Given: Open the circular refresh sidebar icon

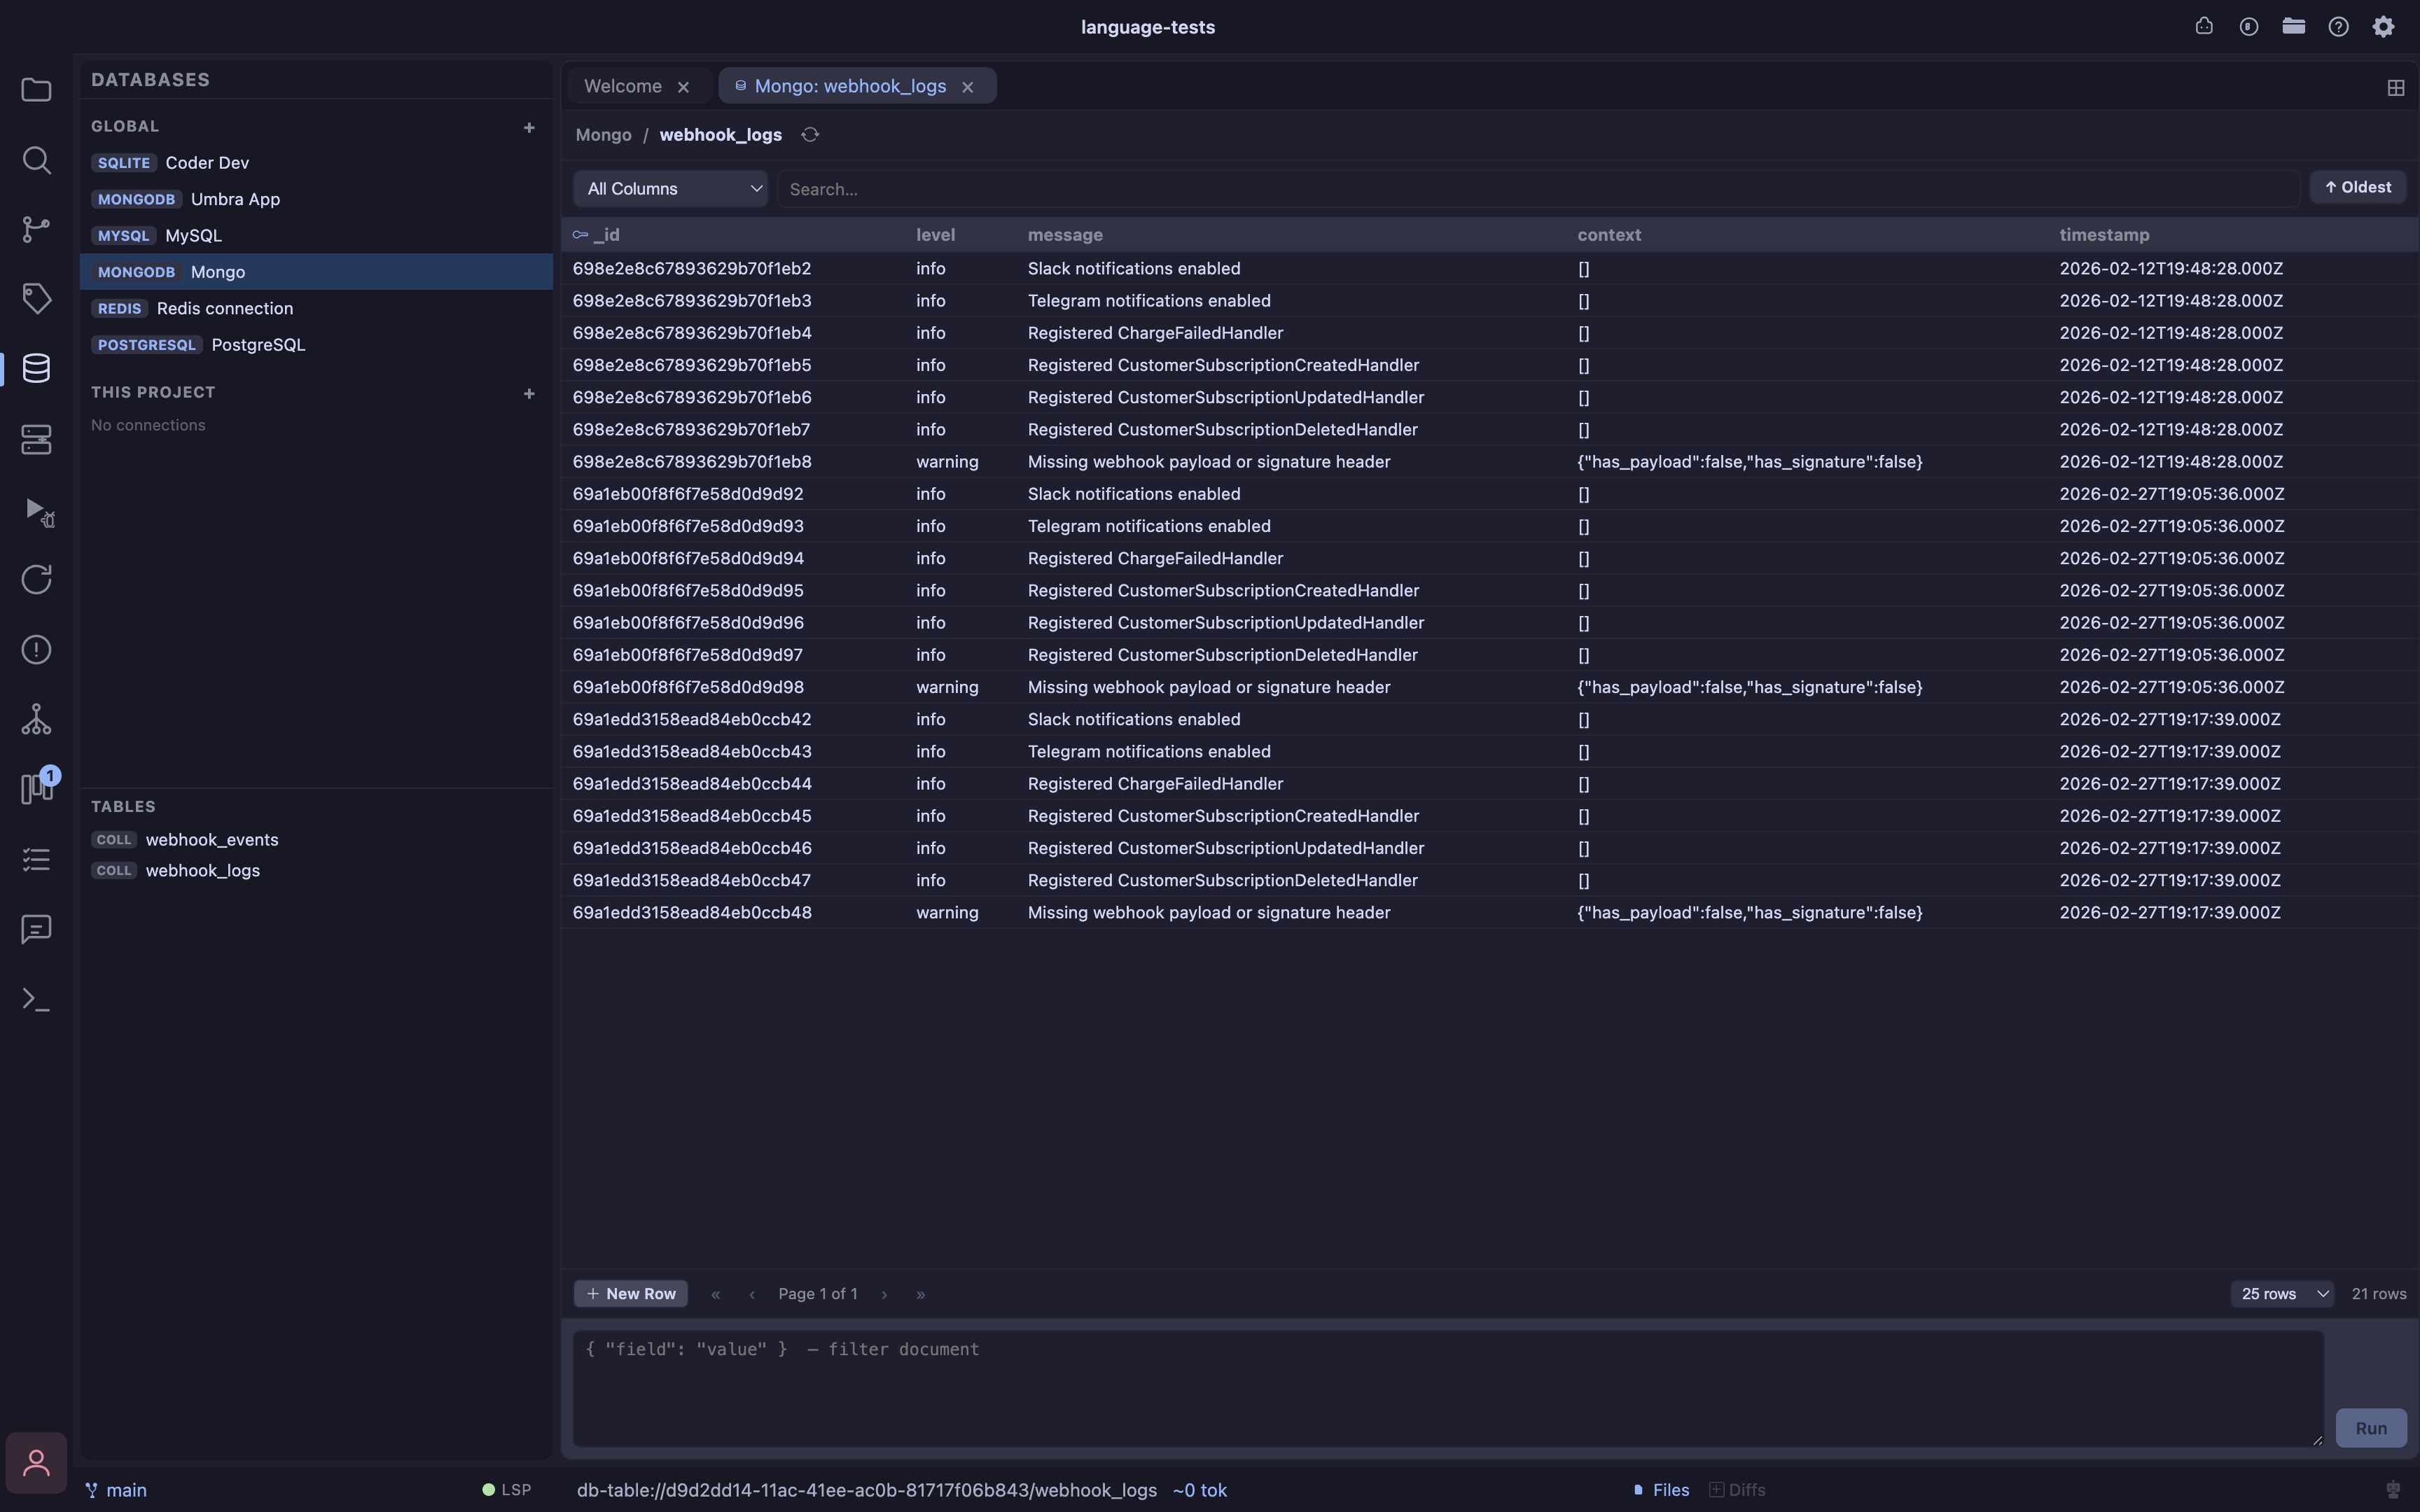Looking at the screenshot, I should click(36, 579).
